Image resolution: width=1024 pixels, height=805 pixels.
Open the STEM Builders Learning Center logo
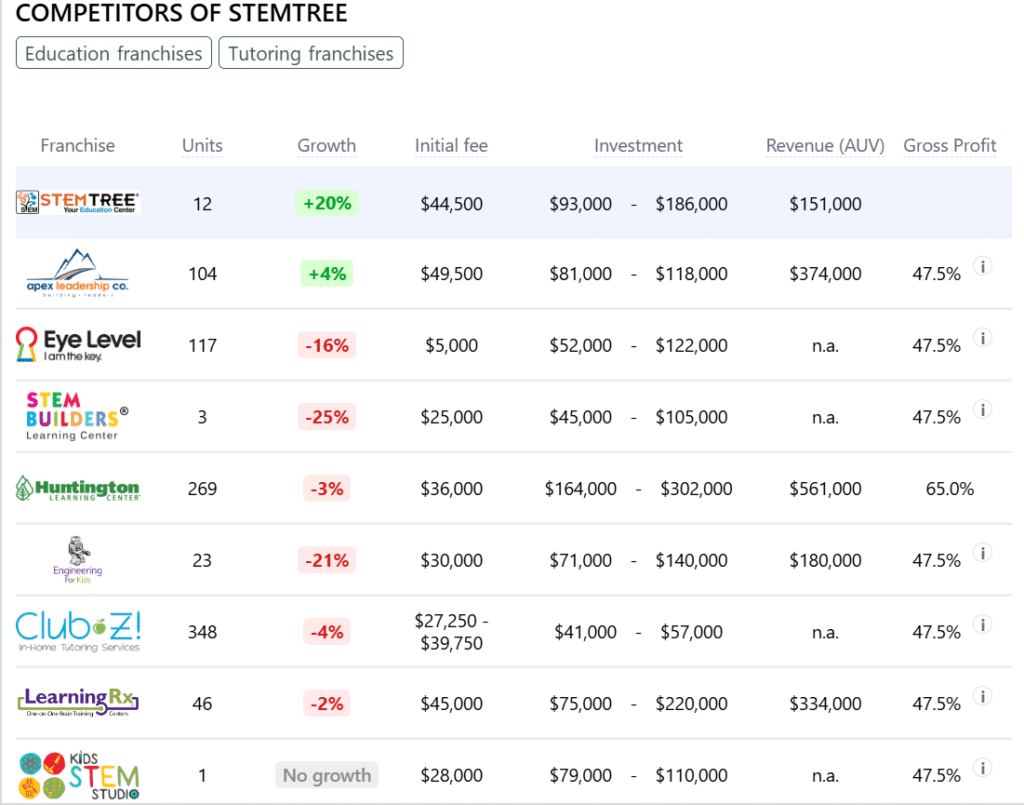tap(78, 417)
